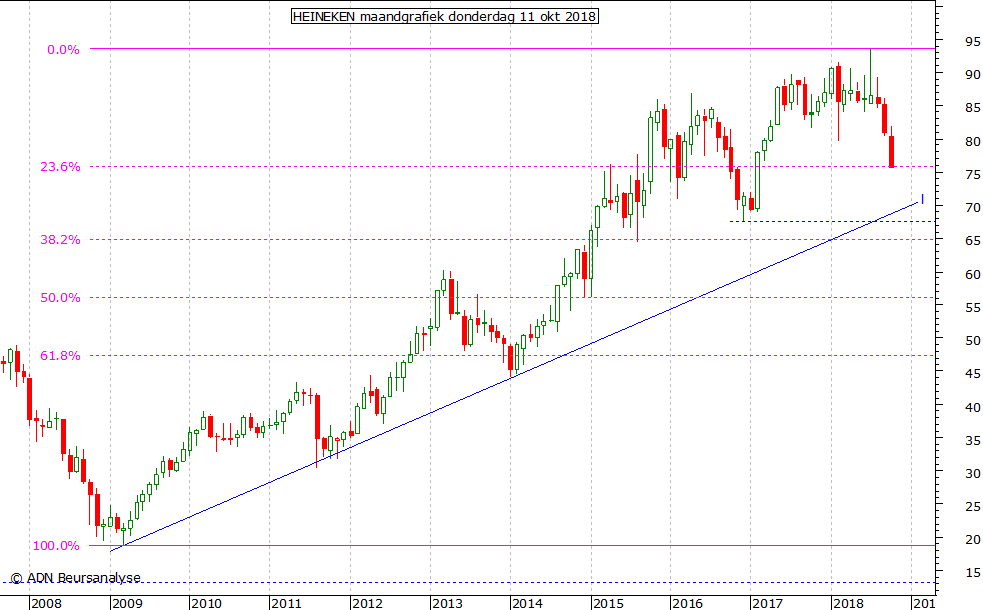Viewport: 983px width, 610px height.
Task: Select the 40 price label on price axis
Action: 973,408
